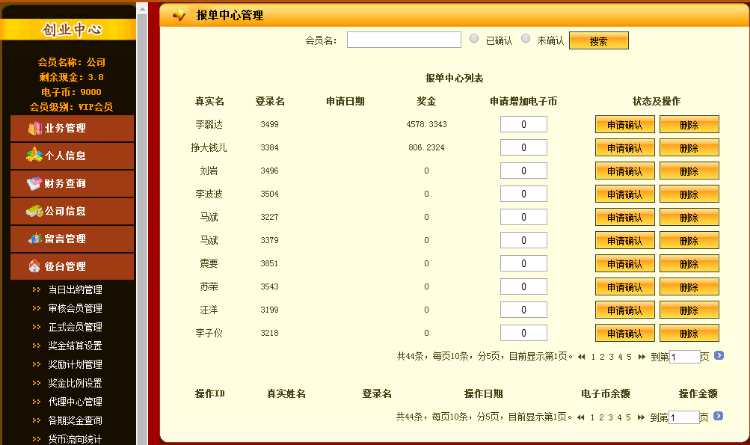This screenshot has height=445, width=750.
Task: Click e-coin input for 李子仪
Action: 524,333
